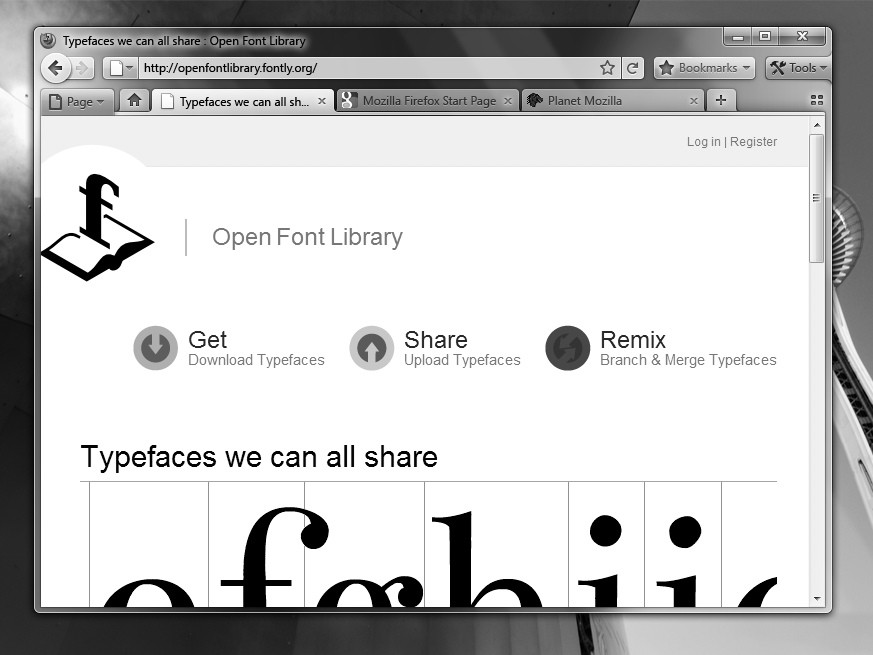Click the Get download arrow icon

[x=155, y=348]
